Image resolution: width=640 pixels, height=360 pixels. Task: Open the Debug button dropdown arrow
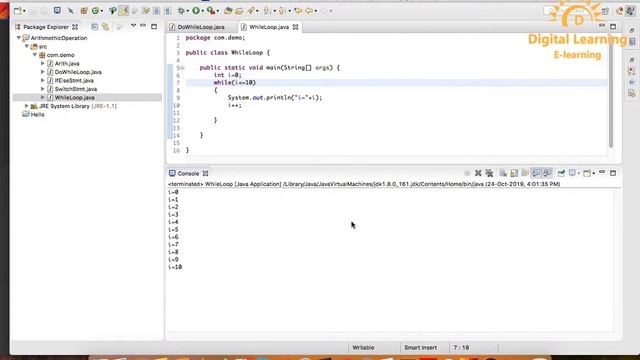point(187,11)
